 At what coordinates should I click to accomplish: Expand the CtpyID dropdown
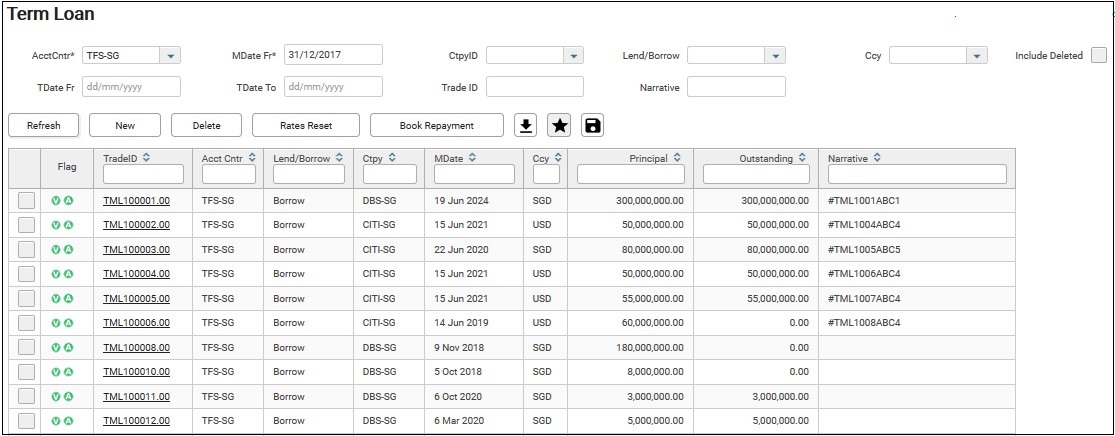click(x=573, y=56)
